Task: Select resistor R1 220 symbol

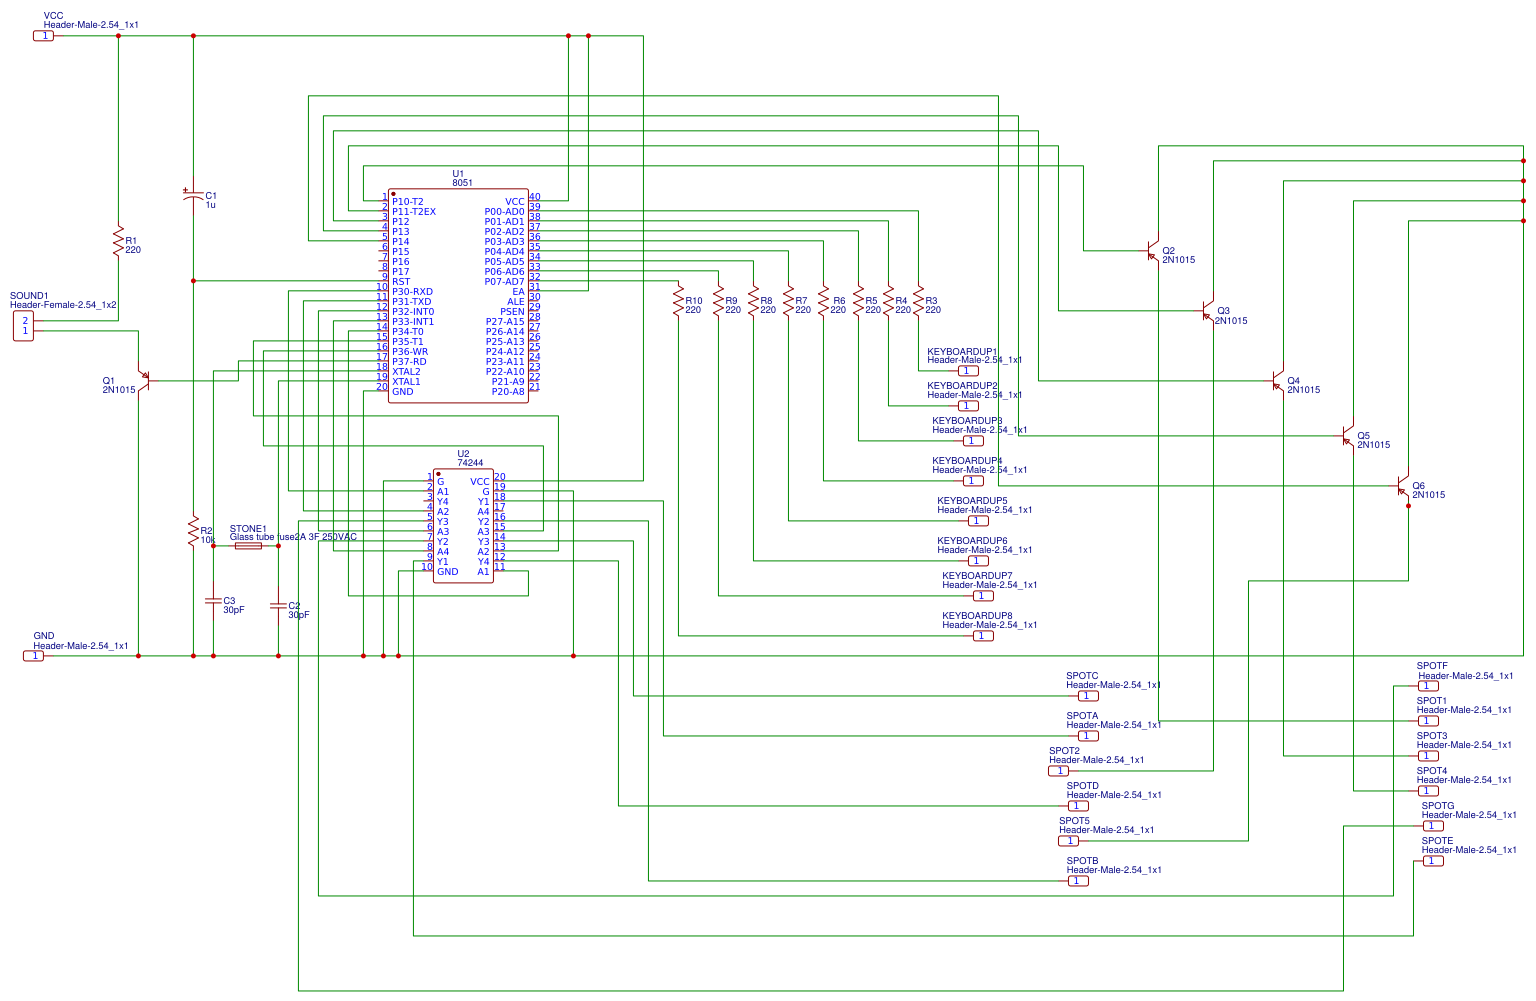Action: coord(118,241)
